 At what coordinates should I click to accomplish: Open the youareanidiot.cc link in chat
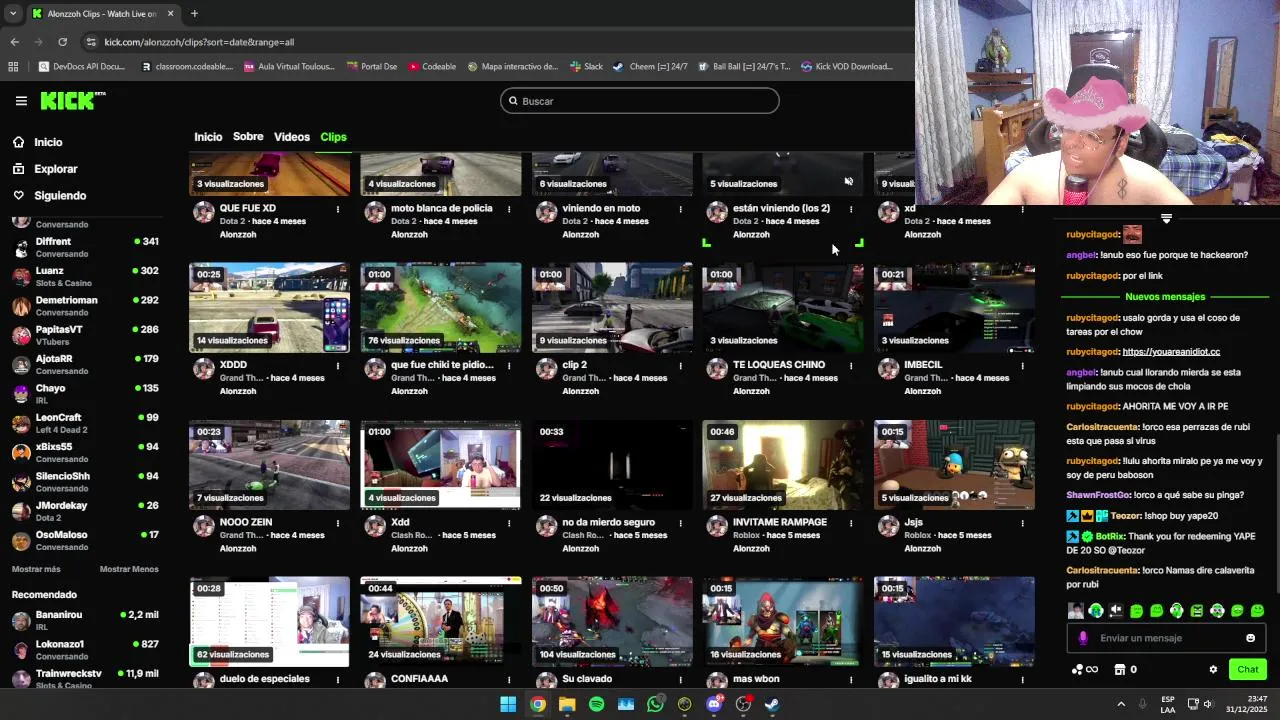1171,352
